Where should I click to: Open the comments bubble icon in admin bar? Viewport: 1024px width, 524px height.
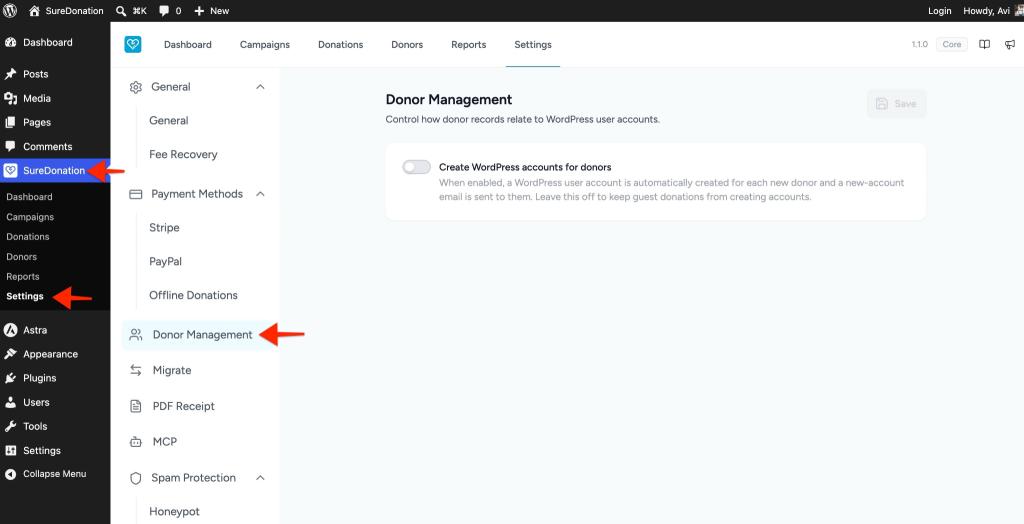(164, 11)
